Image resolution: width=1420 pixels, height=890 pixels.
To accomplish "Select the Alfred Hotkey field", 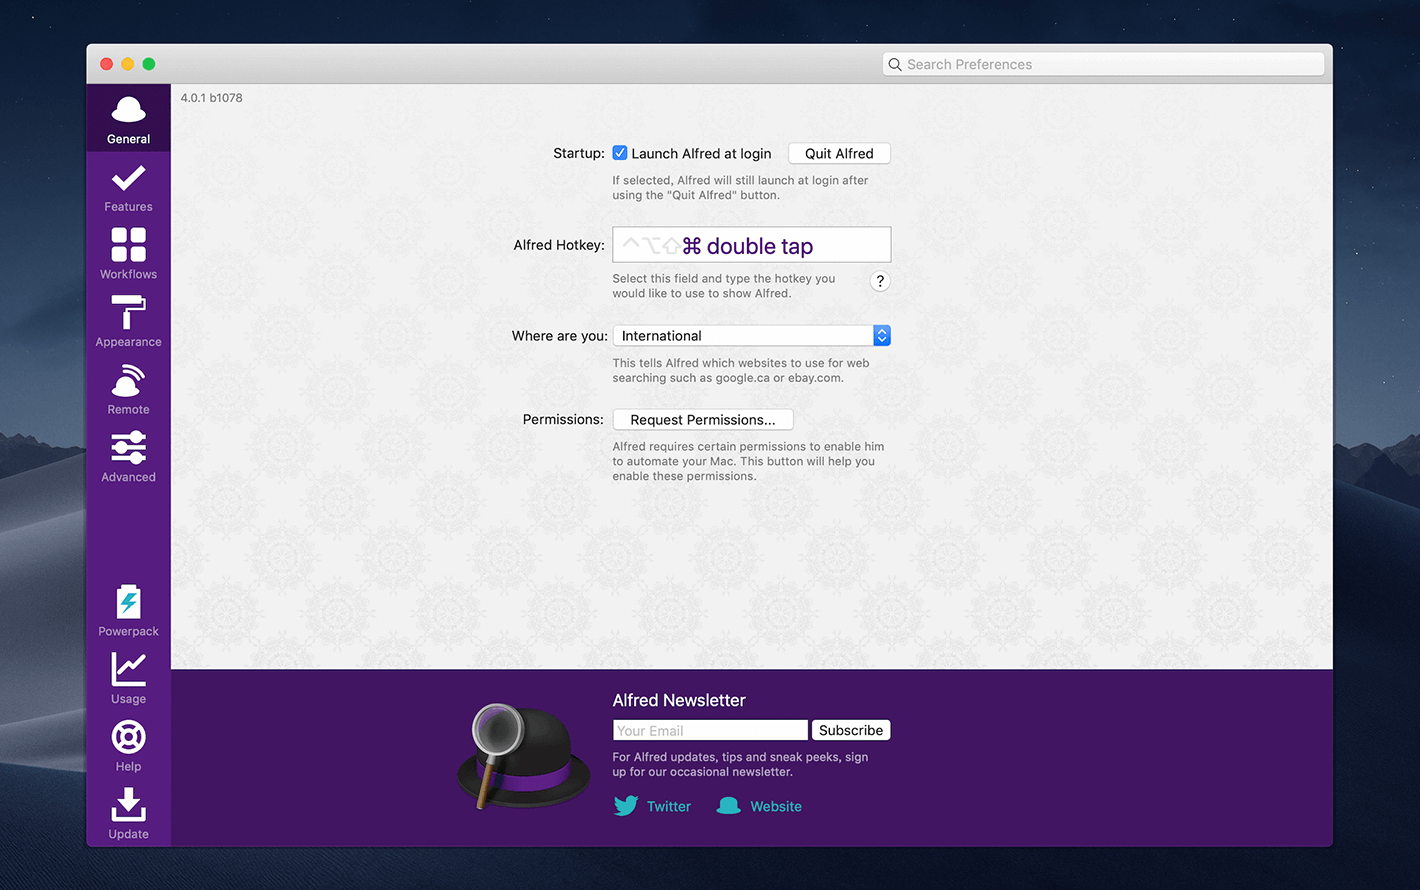I will (x=751, y=245).
